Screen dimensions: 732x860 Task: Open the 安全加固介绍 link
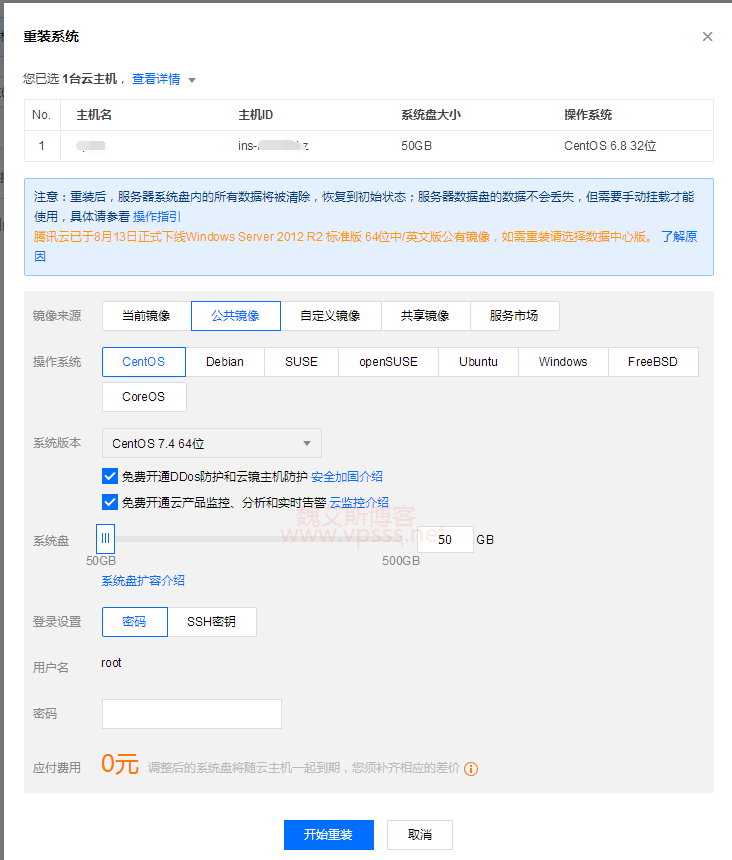tap(347, 477)
